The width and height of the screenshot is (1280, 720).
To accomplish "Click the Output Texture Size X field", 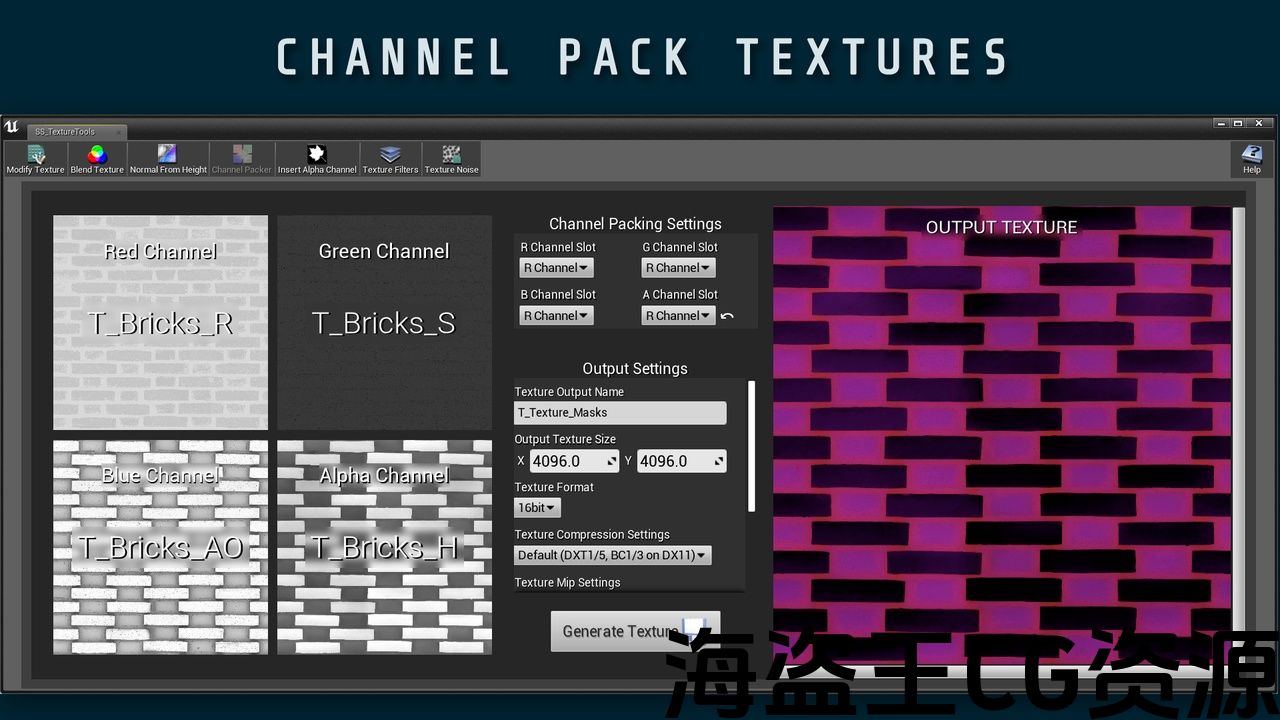I will pyautogui.click(x=574, y=461).
